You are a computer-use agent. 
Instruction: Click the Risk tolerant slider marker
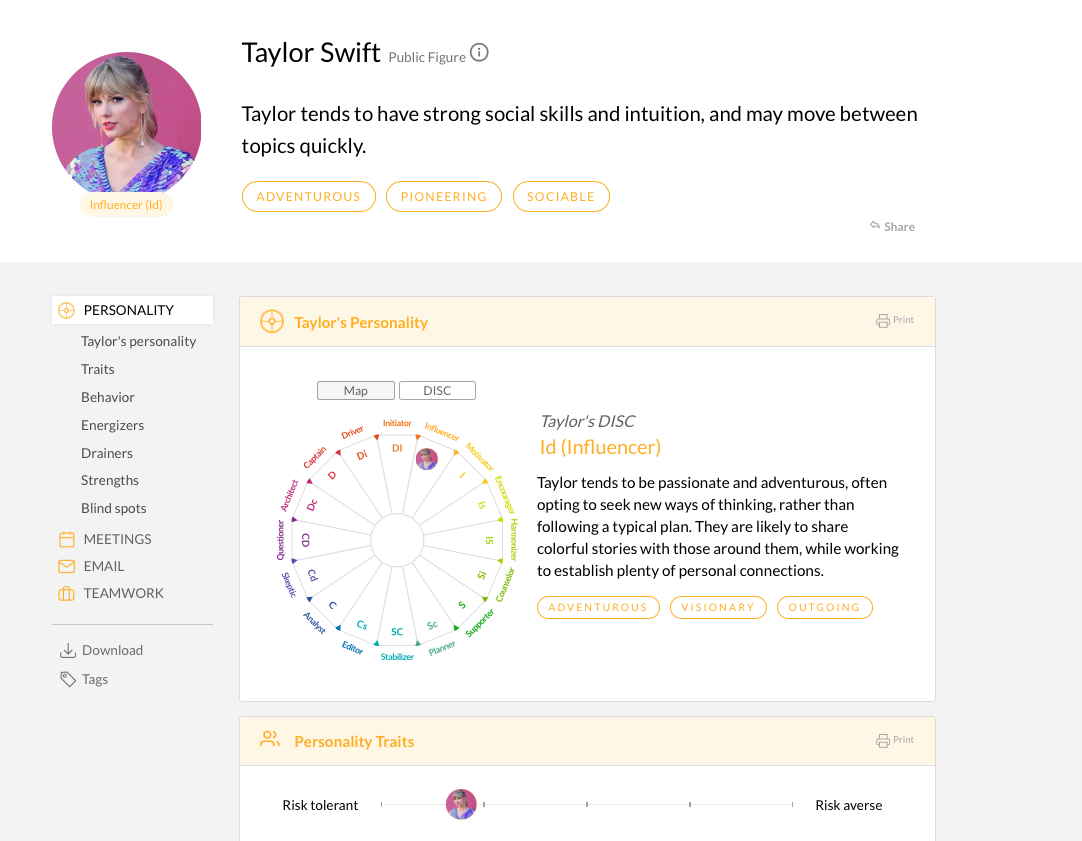click(x=461, y=804)
